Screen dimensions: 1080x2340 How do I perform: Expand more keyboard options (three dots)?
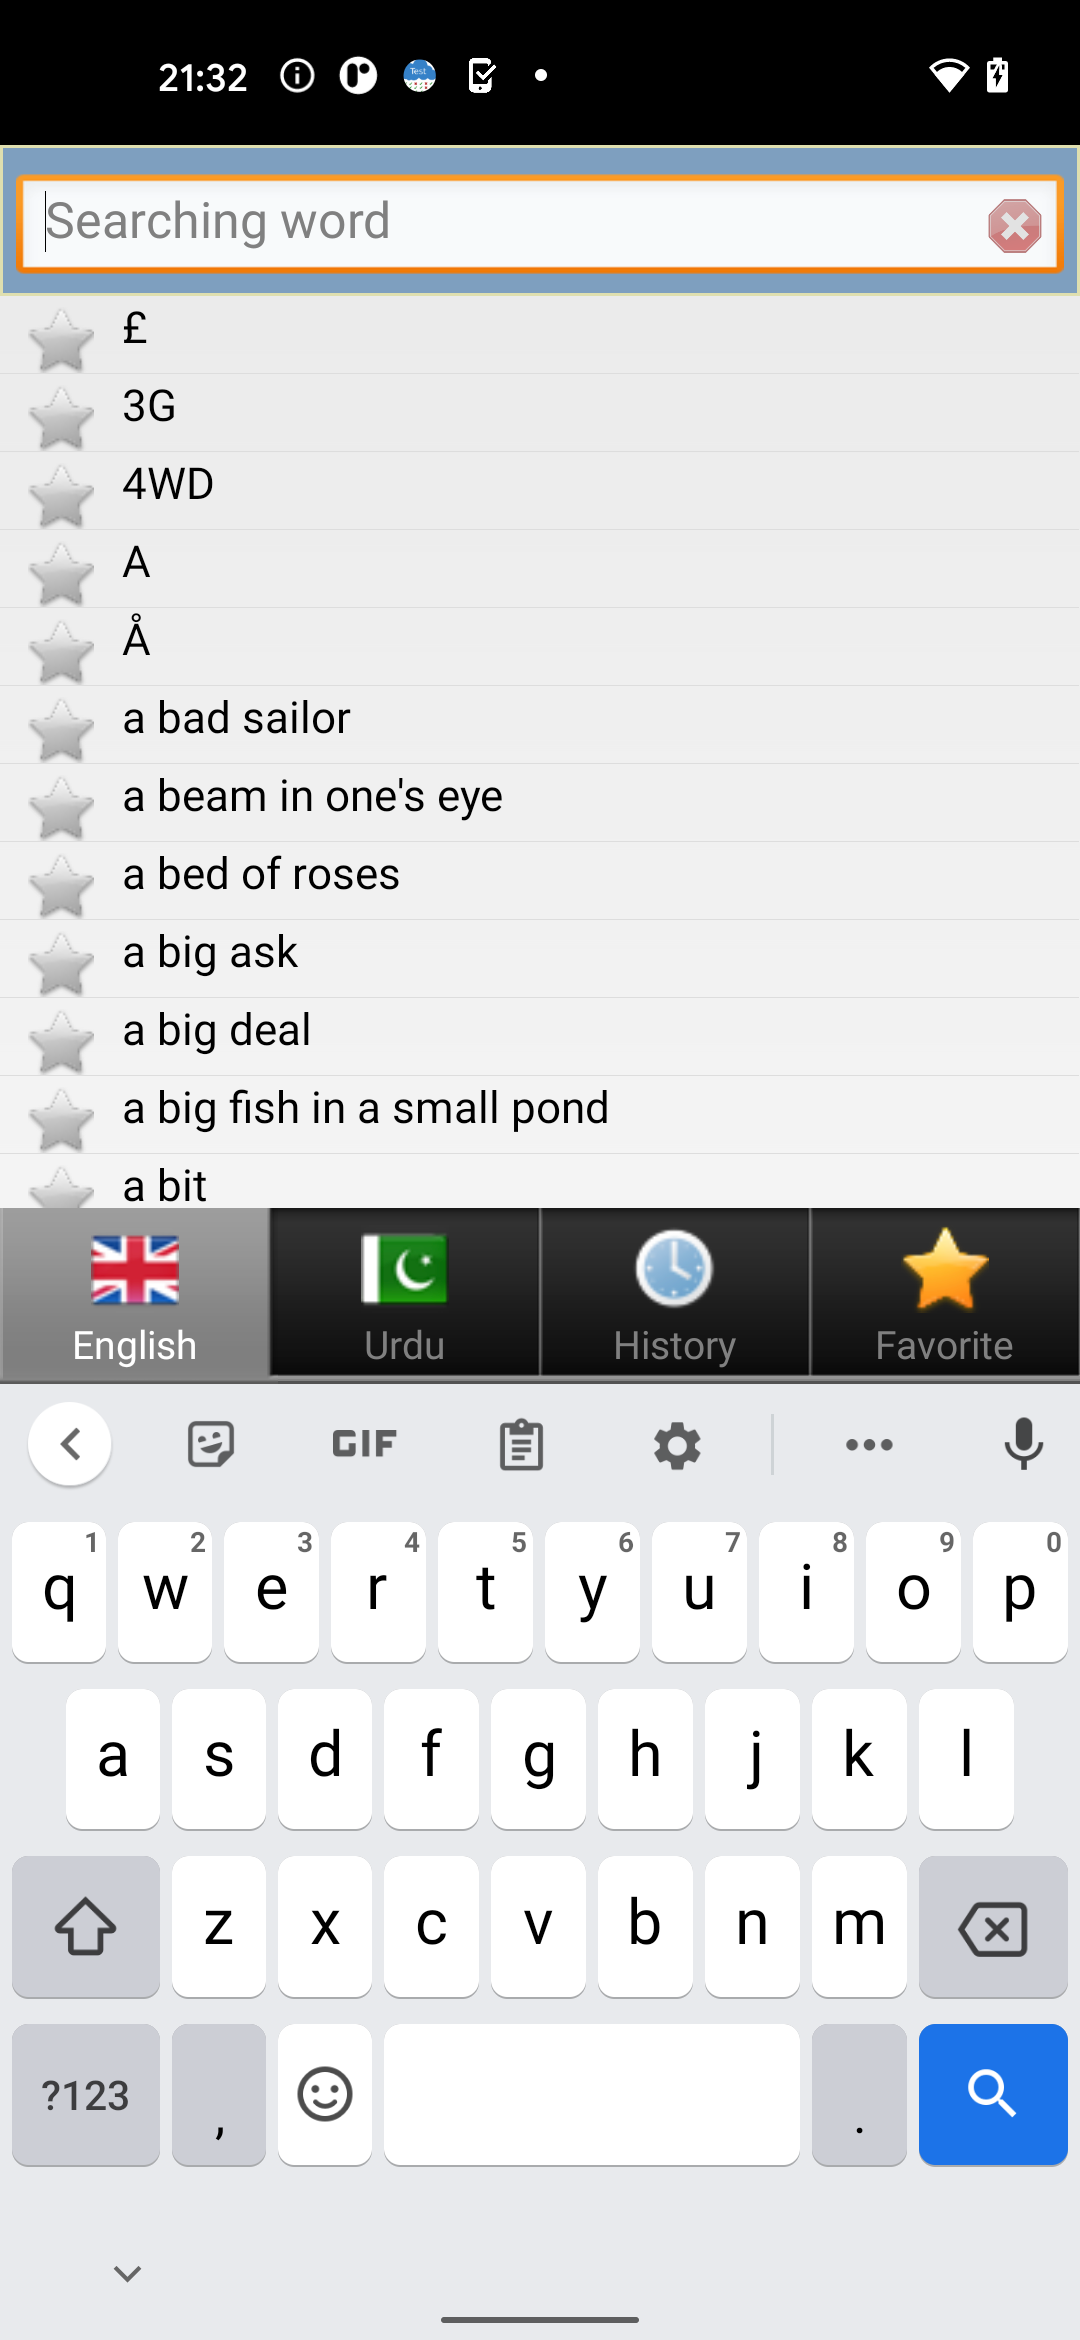(x=869, y=1445)
